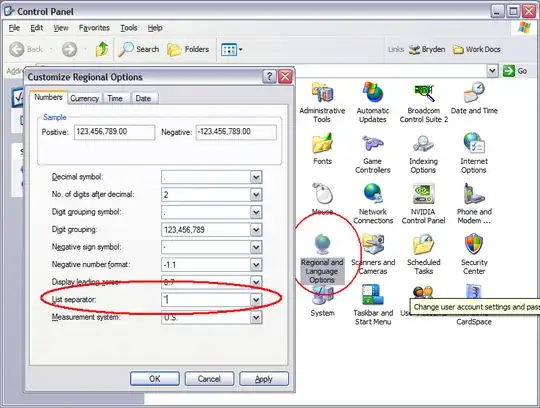Open Automatic Updates icon
The image size is (540, 408).
click(373, 93)
